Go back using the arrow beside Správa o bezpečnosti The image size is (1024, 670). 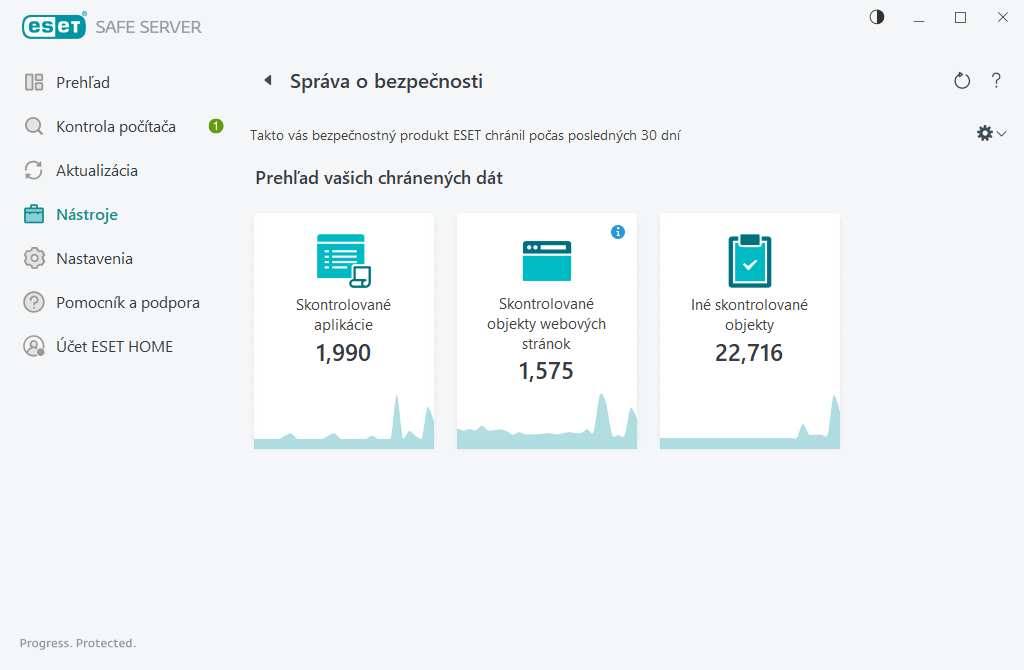[267, 81]
